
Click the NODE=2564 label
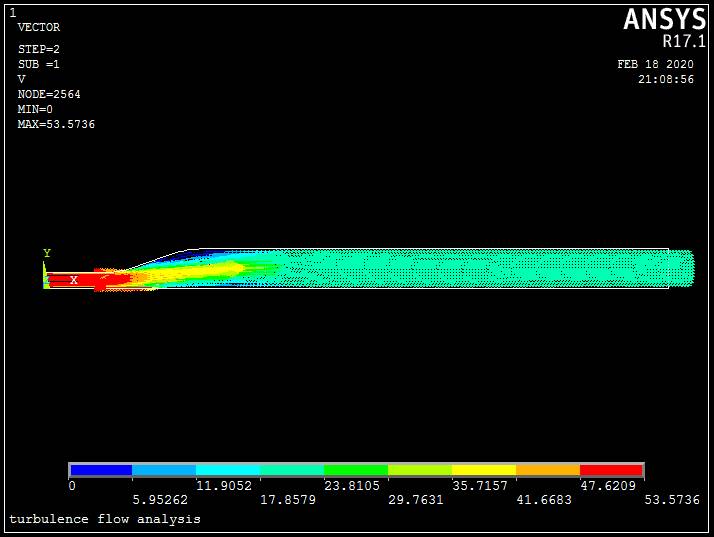49,94
